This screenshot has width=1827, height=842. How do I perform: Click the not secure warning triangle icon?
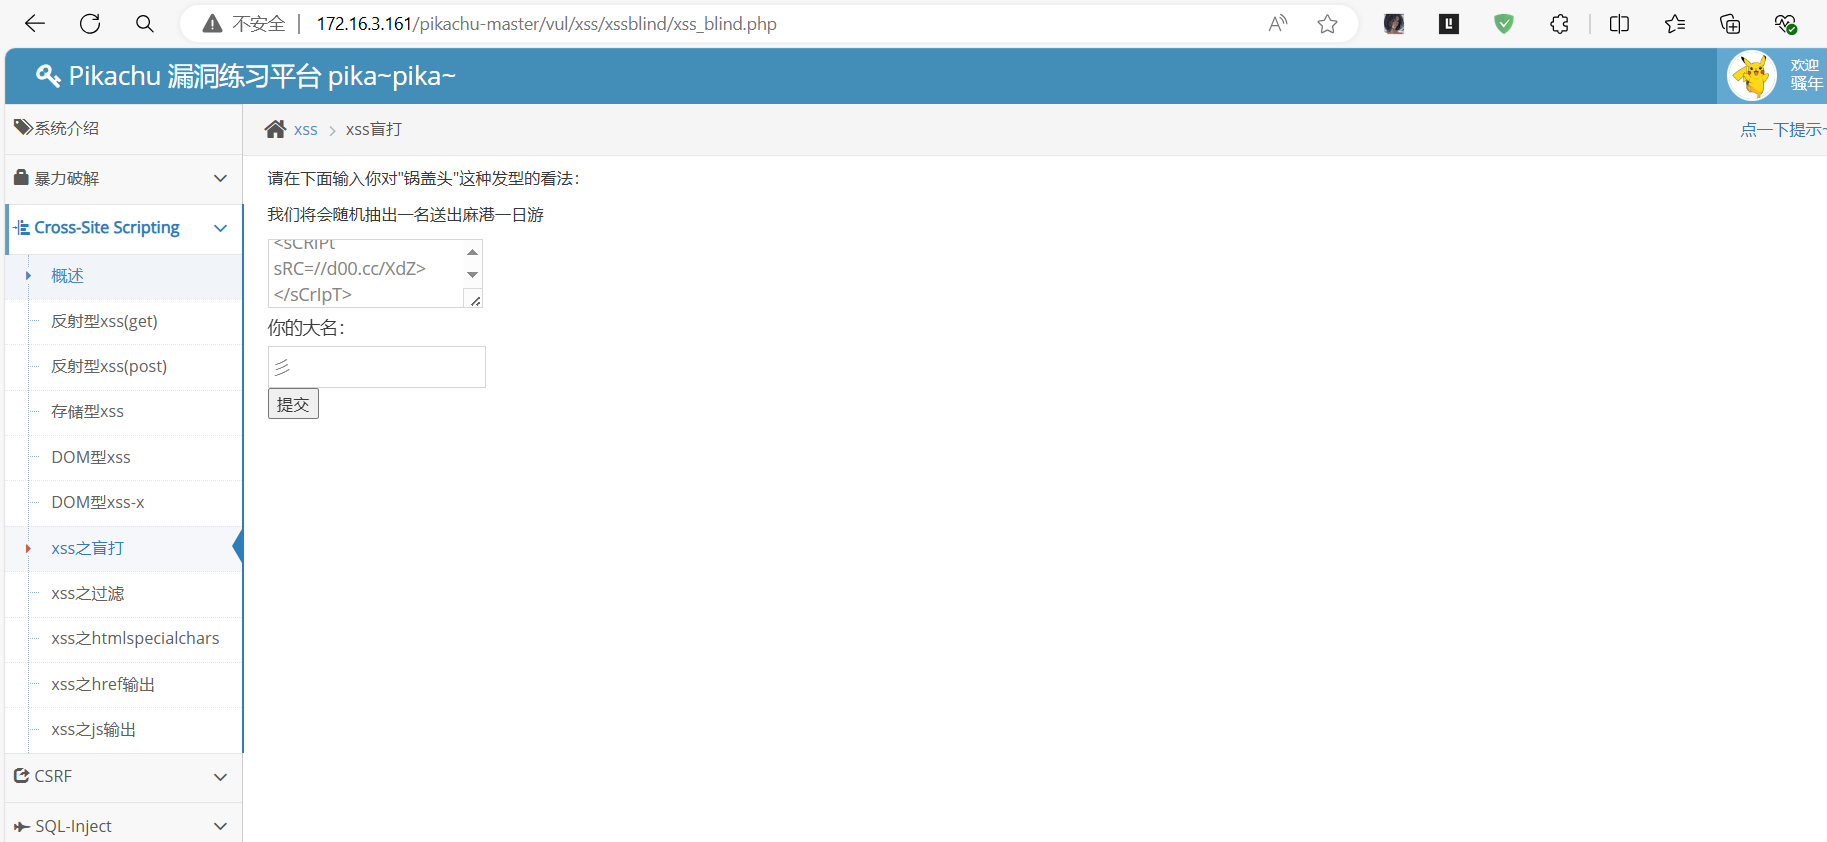[x=212, y=24]
